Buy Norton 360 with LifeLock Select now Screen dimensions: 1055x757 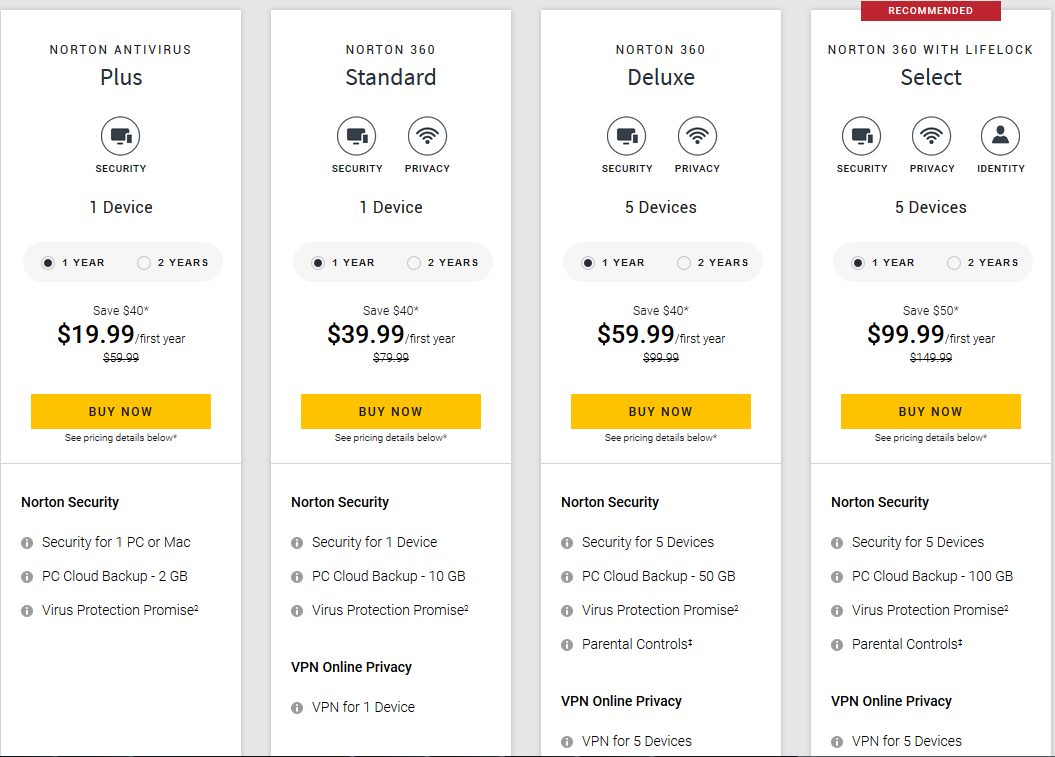(931, 411)
